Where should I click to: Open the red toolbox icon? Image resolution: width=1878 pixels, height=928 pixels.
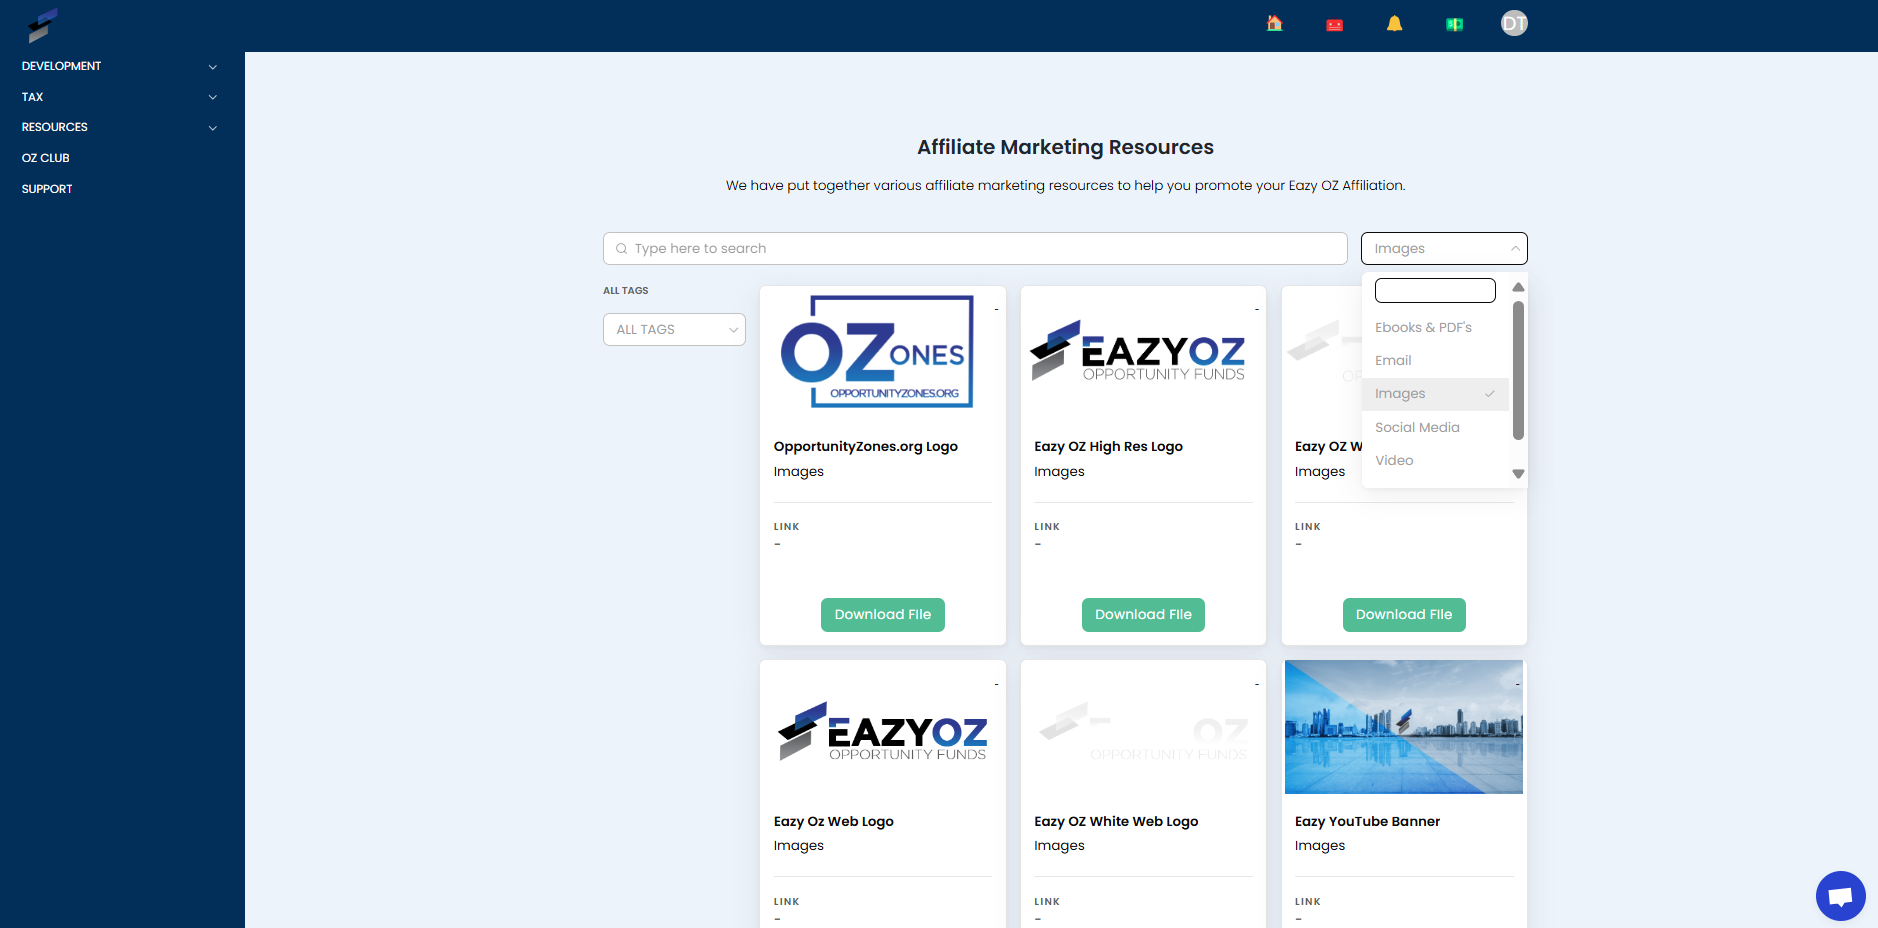[1334, 24]
